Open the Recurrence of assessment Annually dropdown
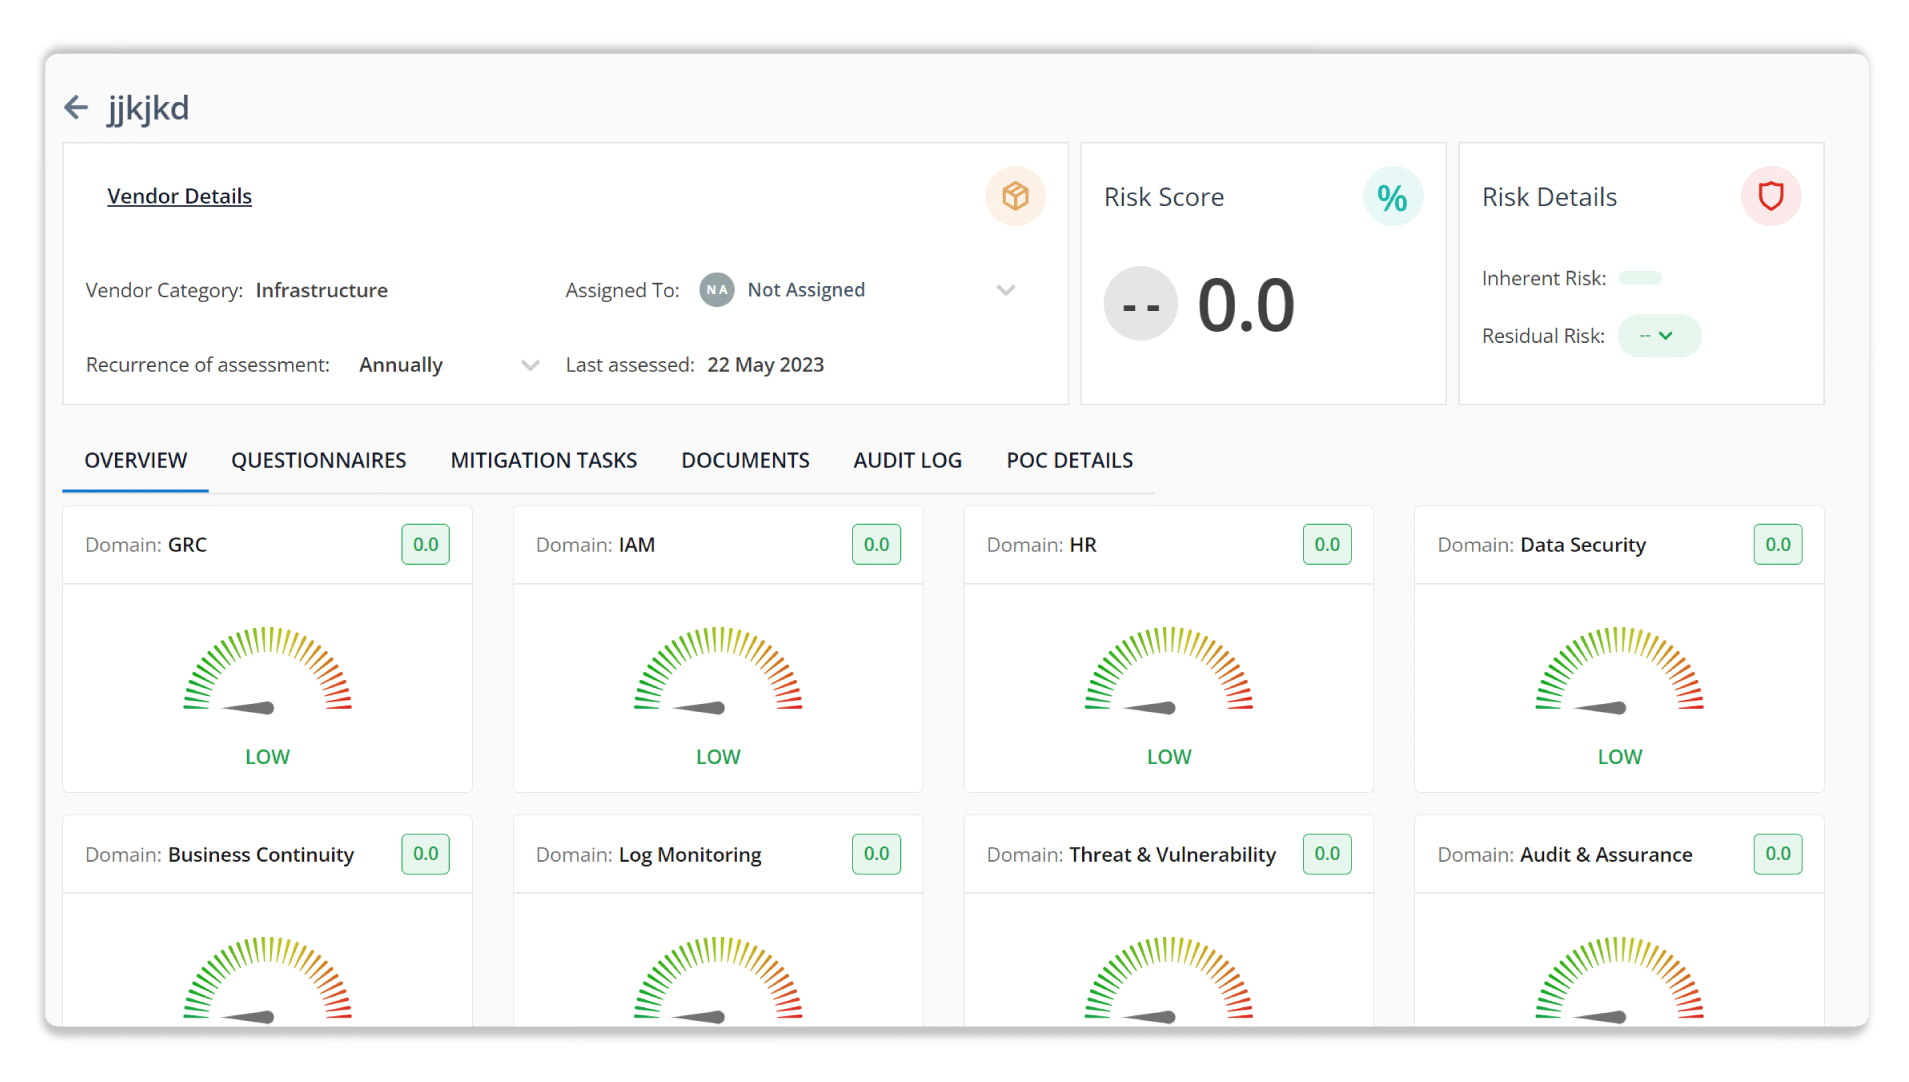 (x=449, y=365)
